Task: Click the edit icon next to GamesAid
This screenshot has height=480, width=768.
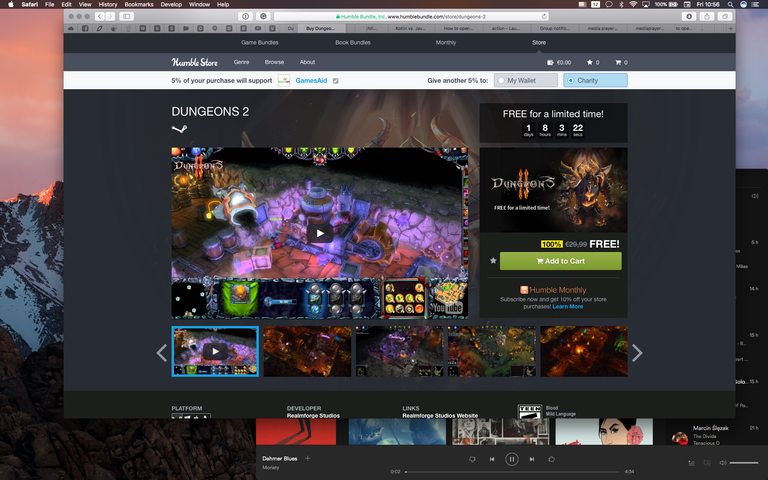Action: tap(336, 81)
